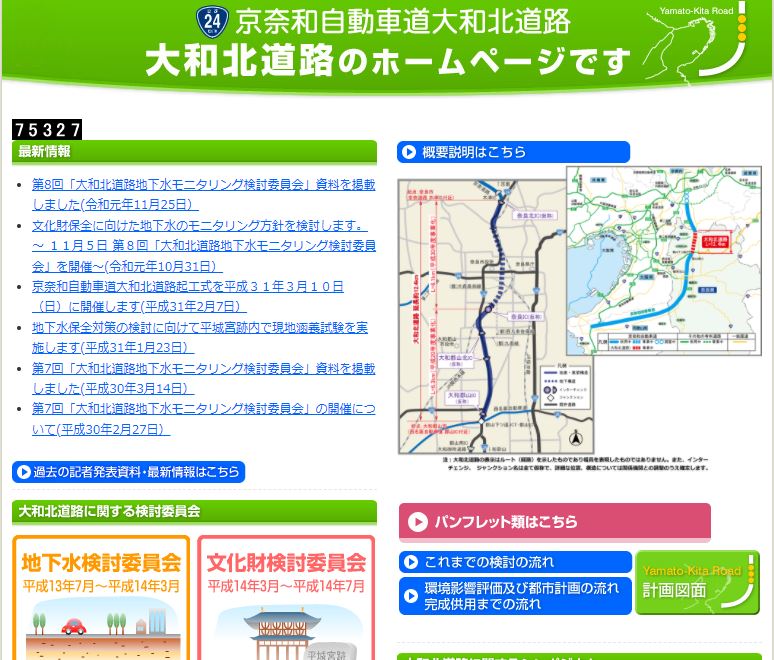Click arrow icon beside これまでの検討の流れ
This screenshot has height=660, width=774.
(410, 562)
